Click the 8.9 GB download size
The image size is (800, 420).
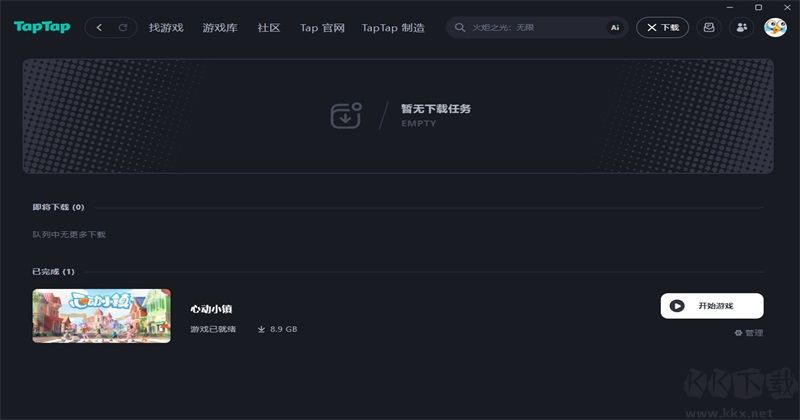point(277,329)
